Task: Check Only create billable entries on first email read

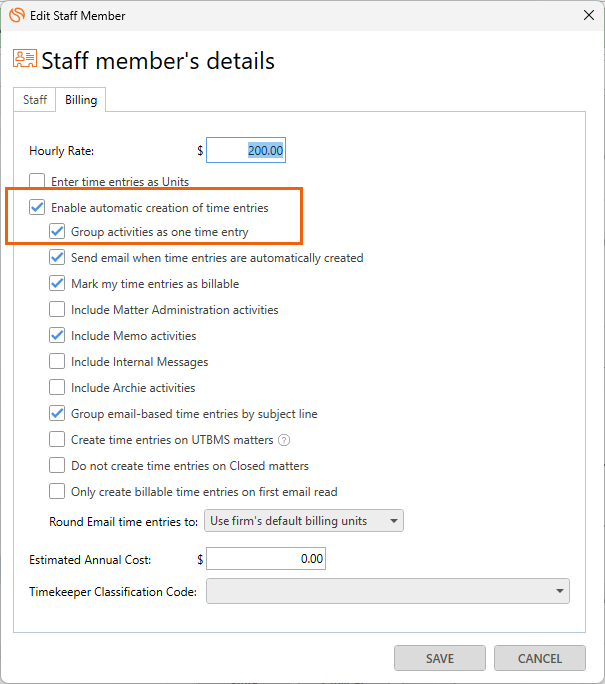Action: coord(57,491)
